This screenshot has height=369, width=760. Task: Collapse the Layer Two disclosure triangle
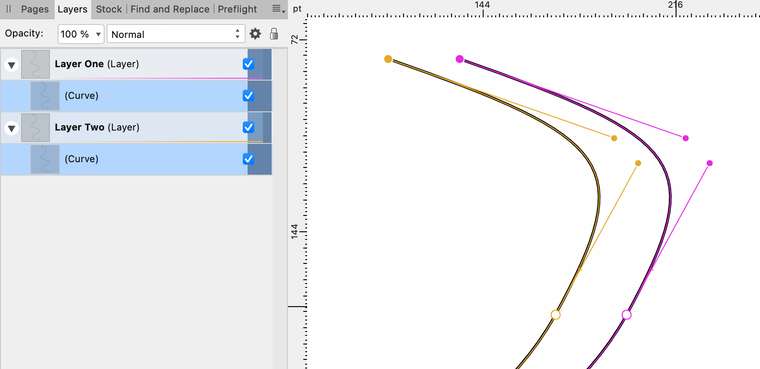point(12,128)
